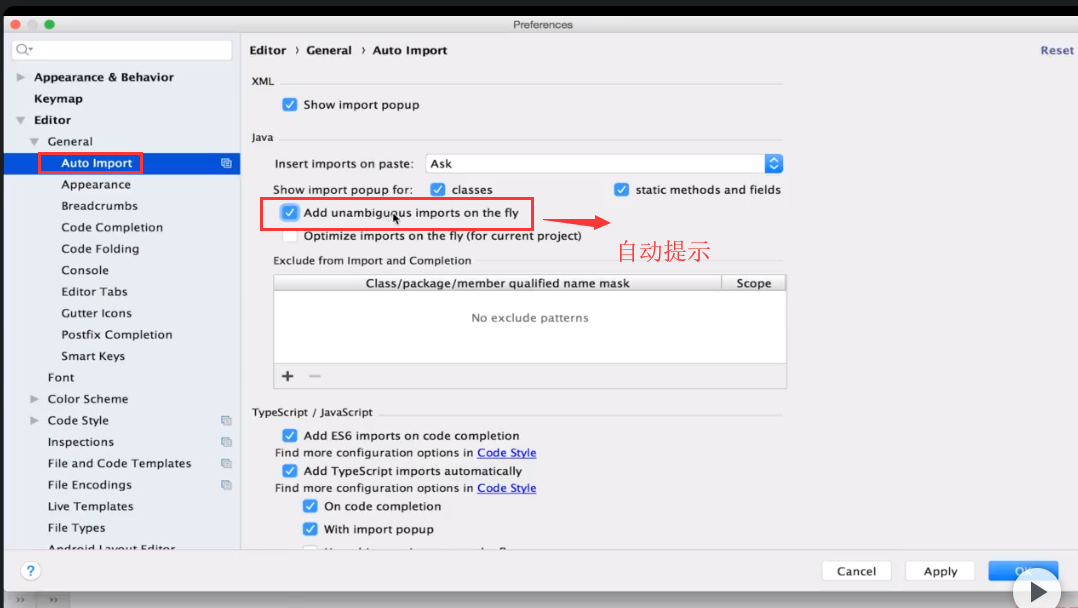Click the preferences search field
The height and width of the screenshot is (608, 1078).
[122, 50]
